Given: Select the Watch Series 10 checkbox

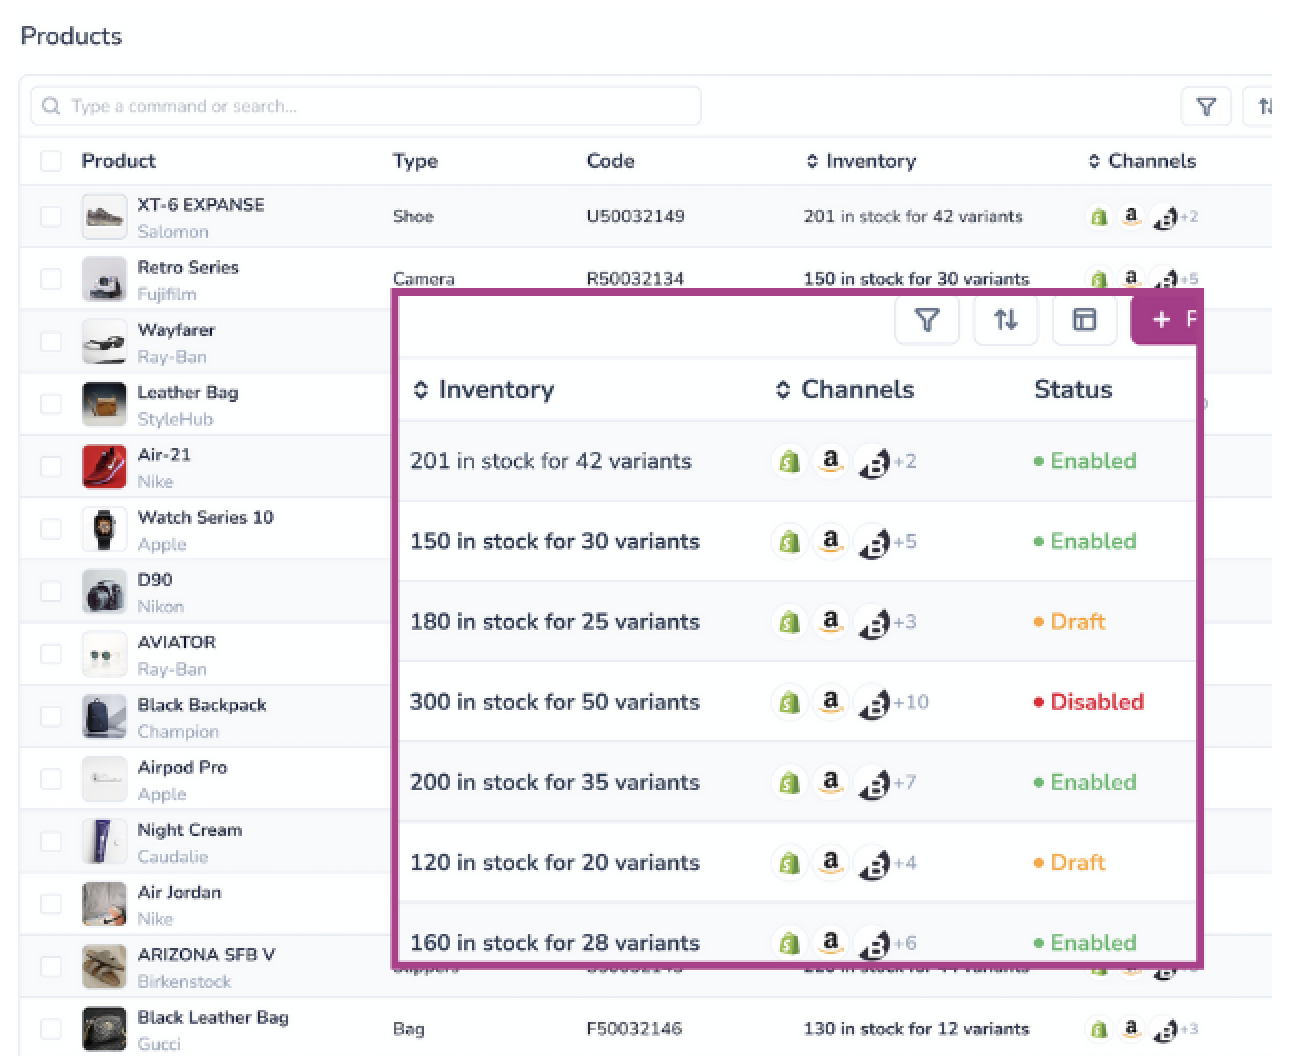Looking at the screenshot, I should 51,529.
